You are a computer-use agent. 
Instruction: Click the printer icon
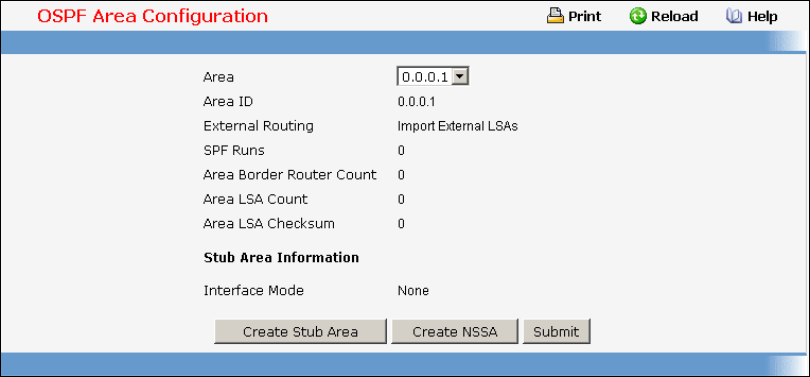(x=555, y=17)
